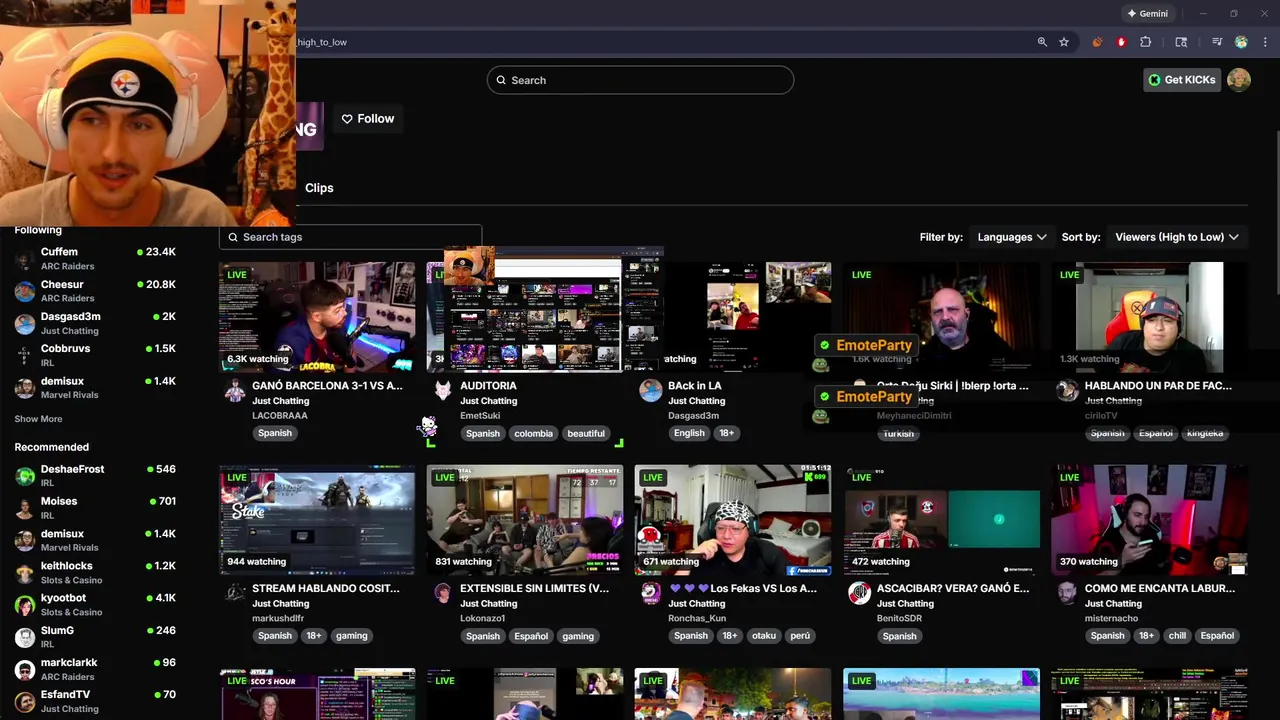Screen dimensions: 1280x720
Task: Select beautiful tag under AUDITORIA
Action: [x=586, y=433]
